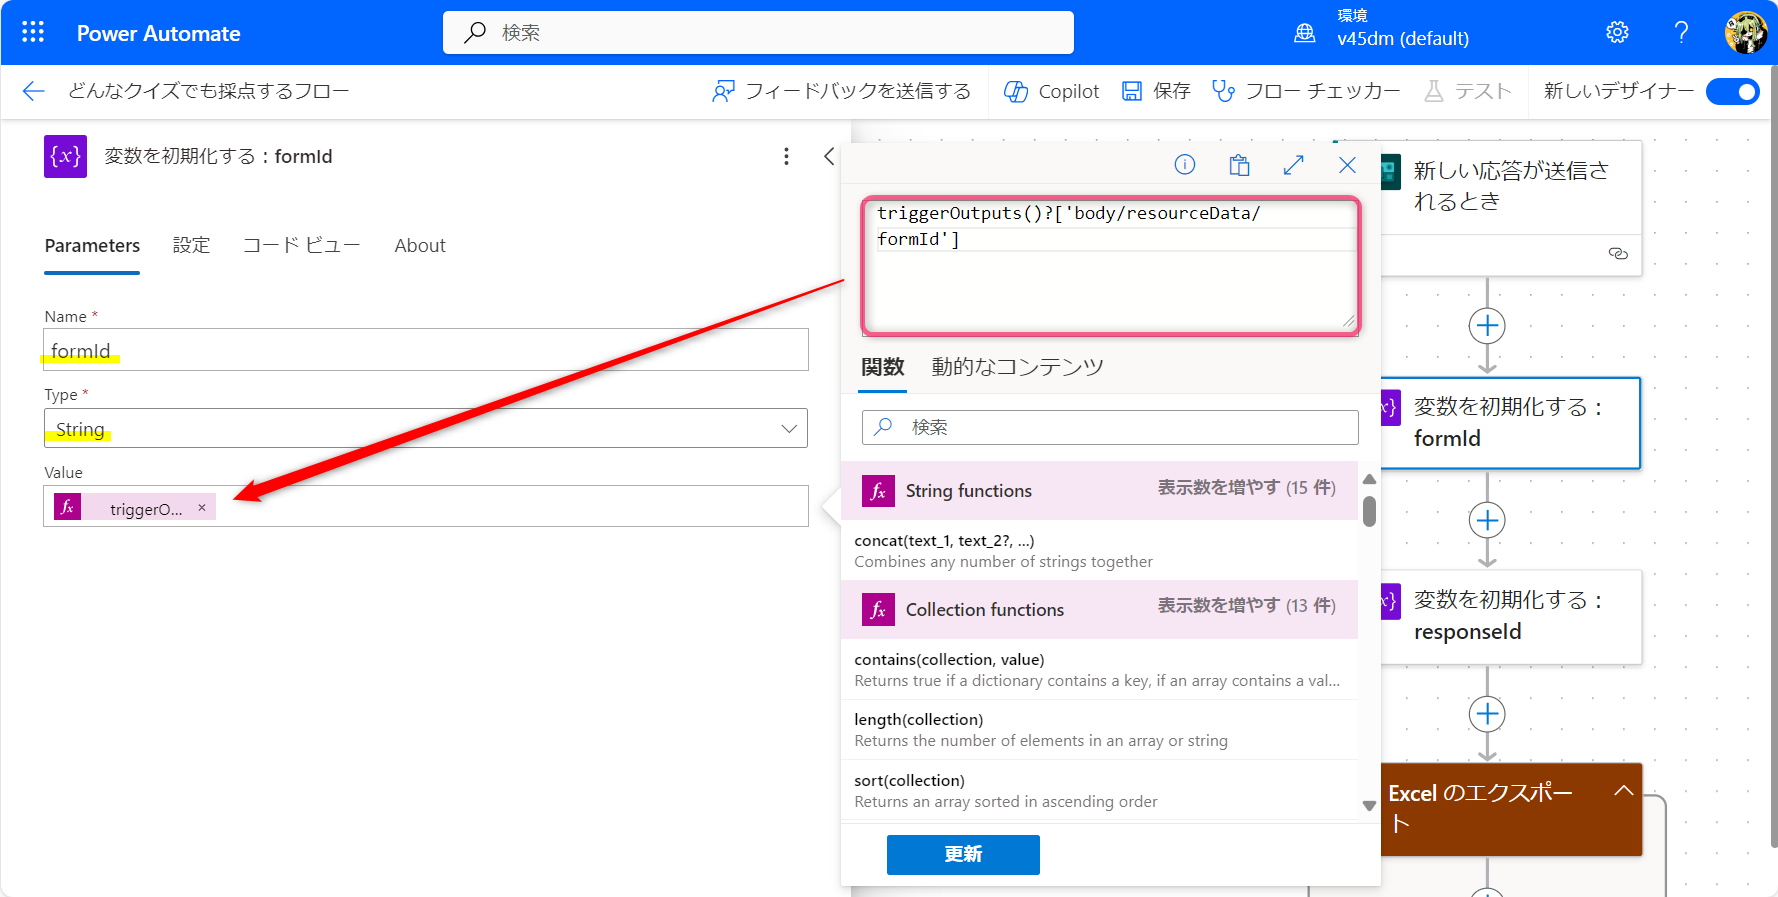Click the triggerO... expression token
The height and width of the screenshot is (897, 1778).
coord(135,508)
